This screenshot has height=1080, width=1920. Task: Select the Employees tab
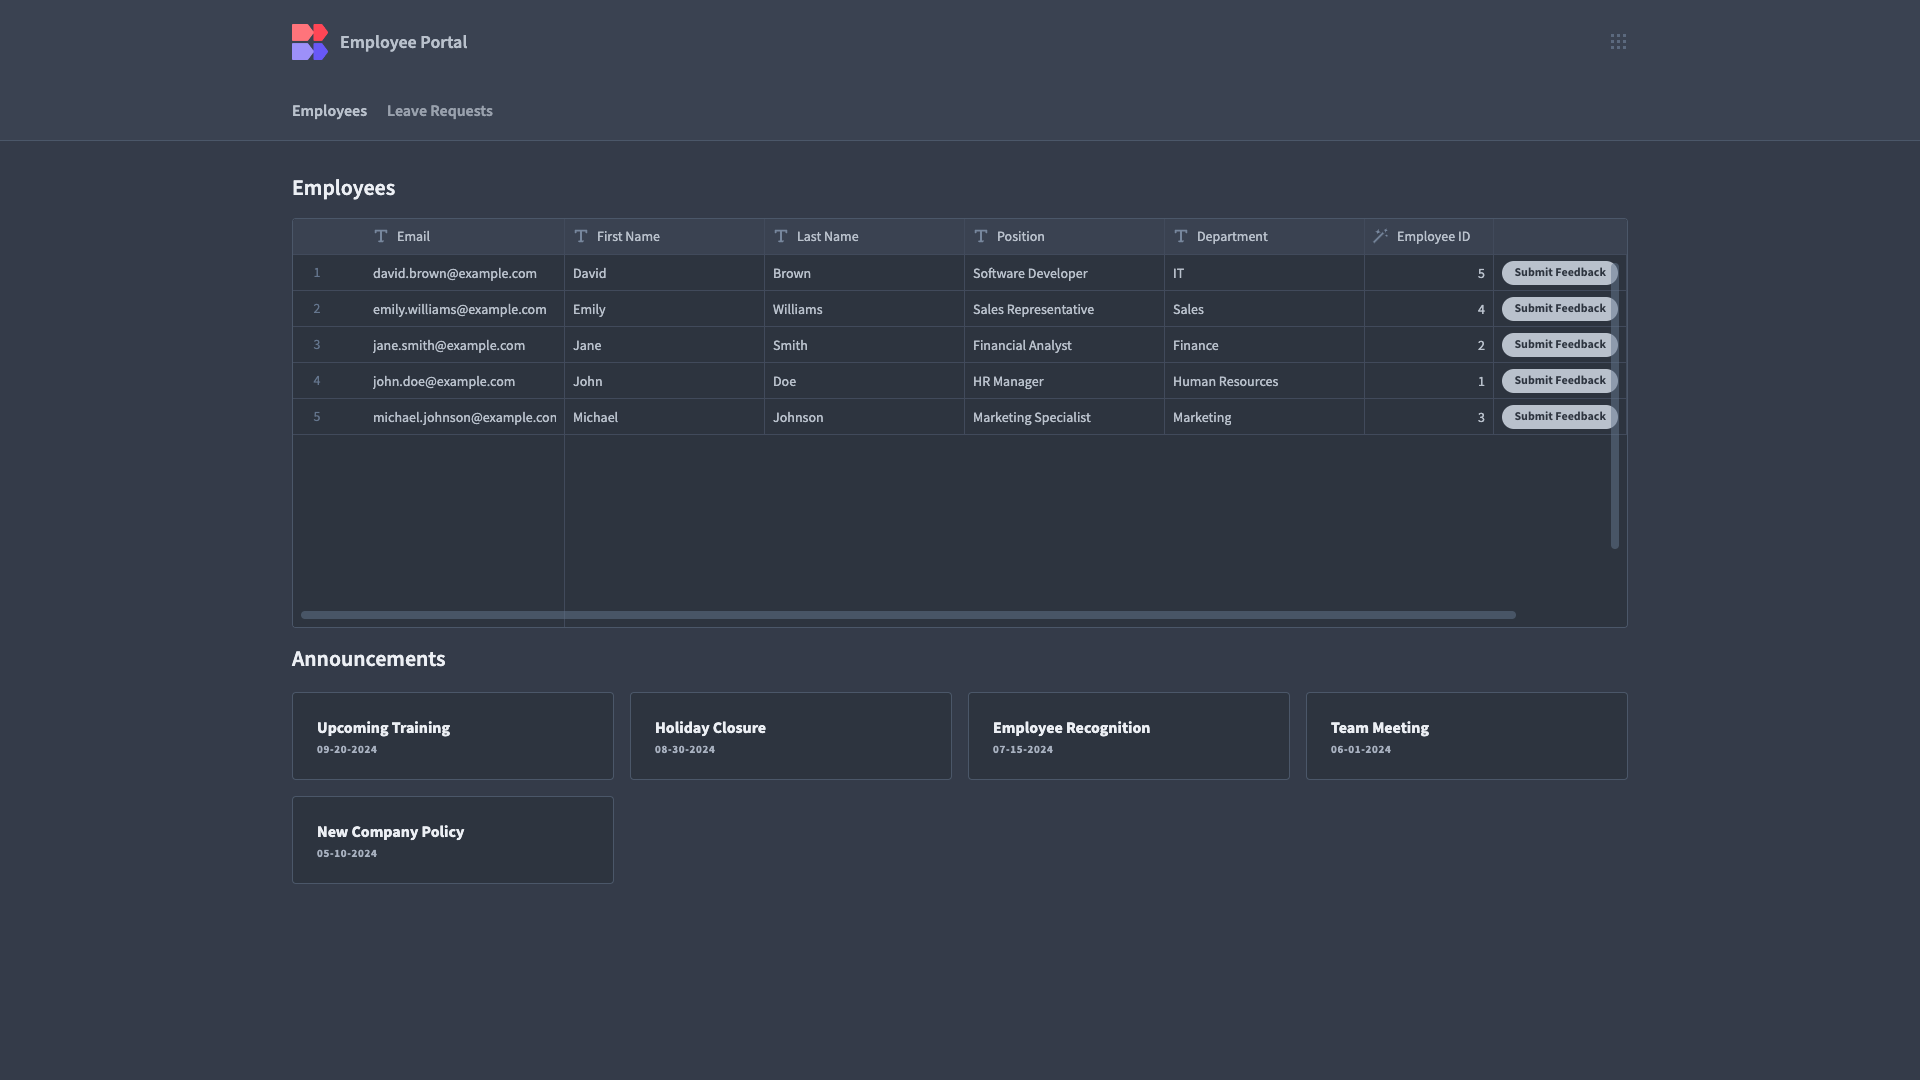(x=329, y=111)
